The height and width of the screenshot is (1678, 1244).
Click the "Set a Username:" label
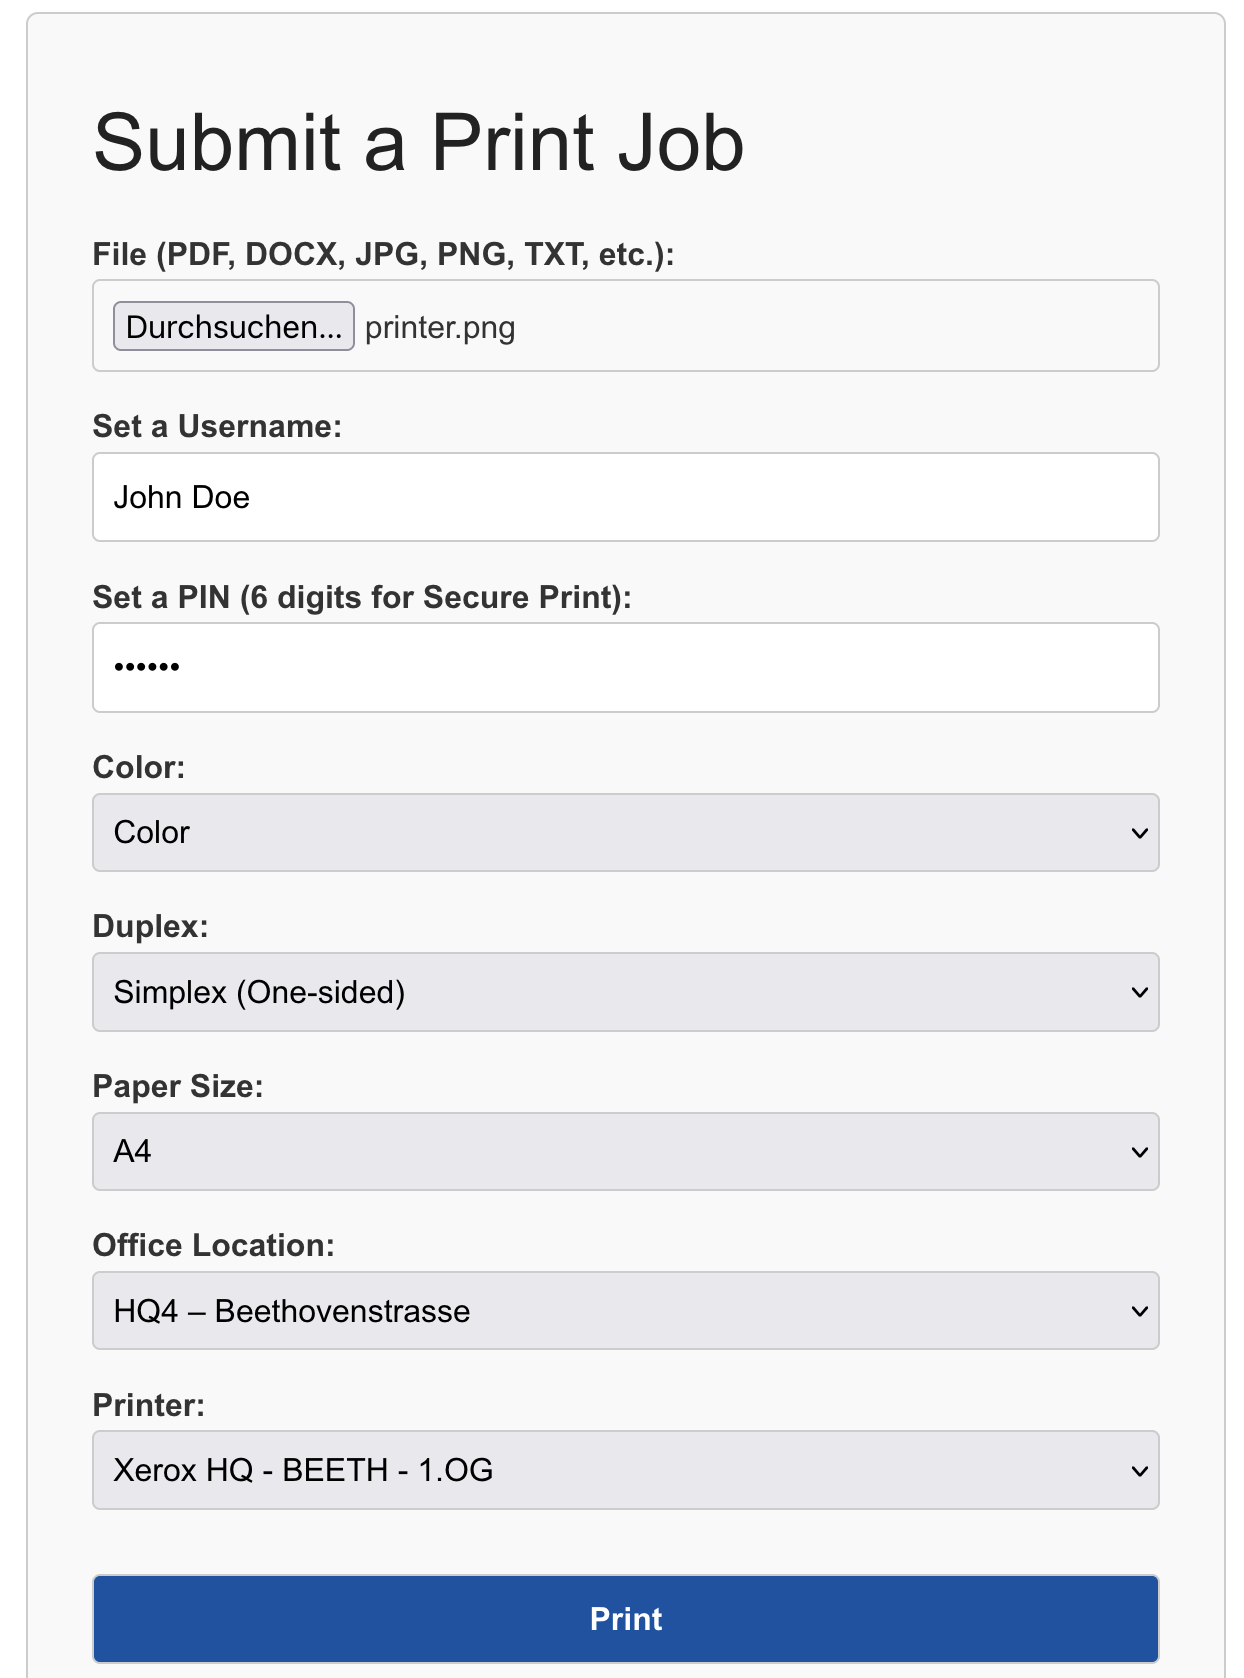click(x=217, y=426)
